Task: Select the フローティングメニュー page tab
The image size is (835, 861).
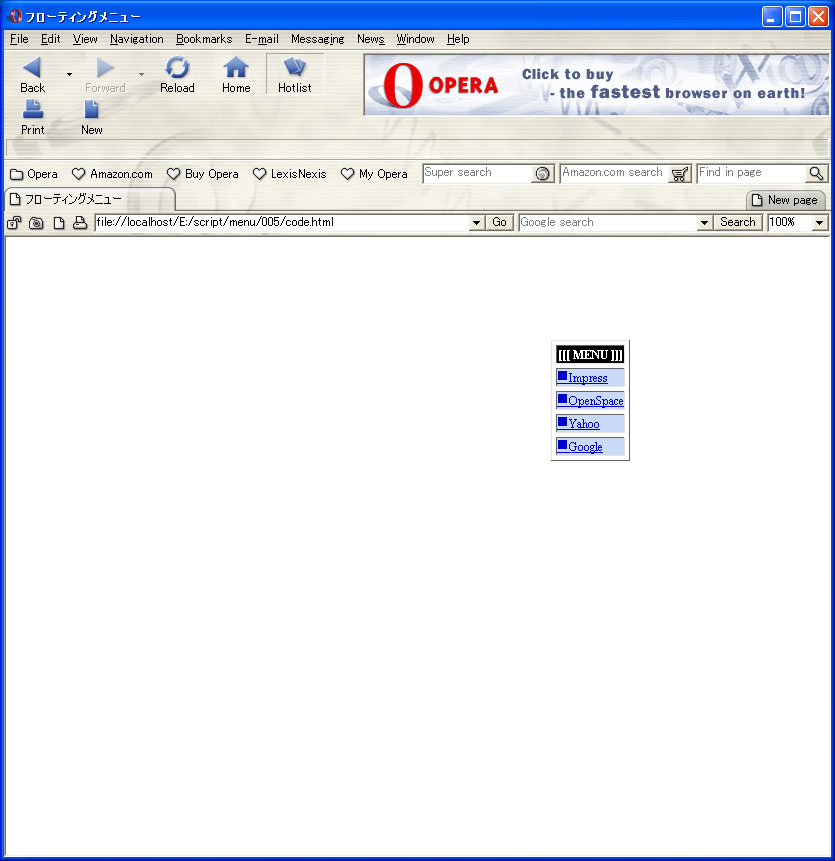Action: click(x=90, y=199)
